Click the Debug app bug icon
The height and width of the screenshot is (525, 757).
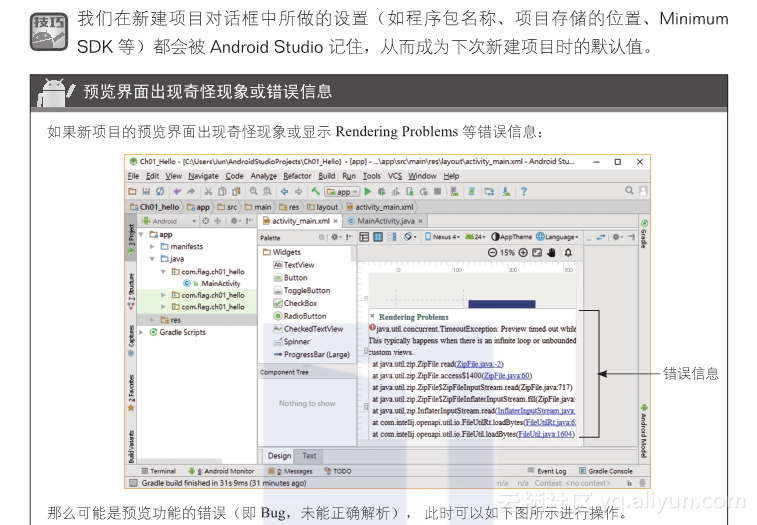(381, 192)
